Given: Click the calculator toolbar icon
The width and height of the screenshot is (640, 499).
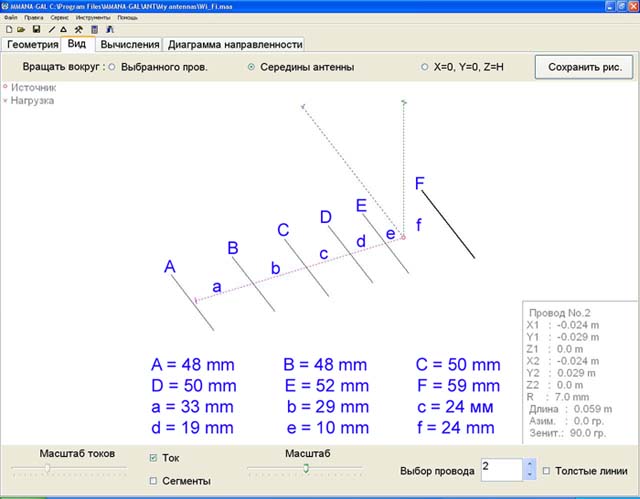Looking at the screenshot, I should 94,30.
